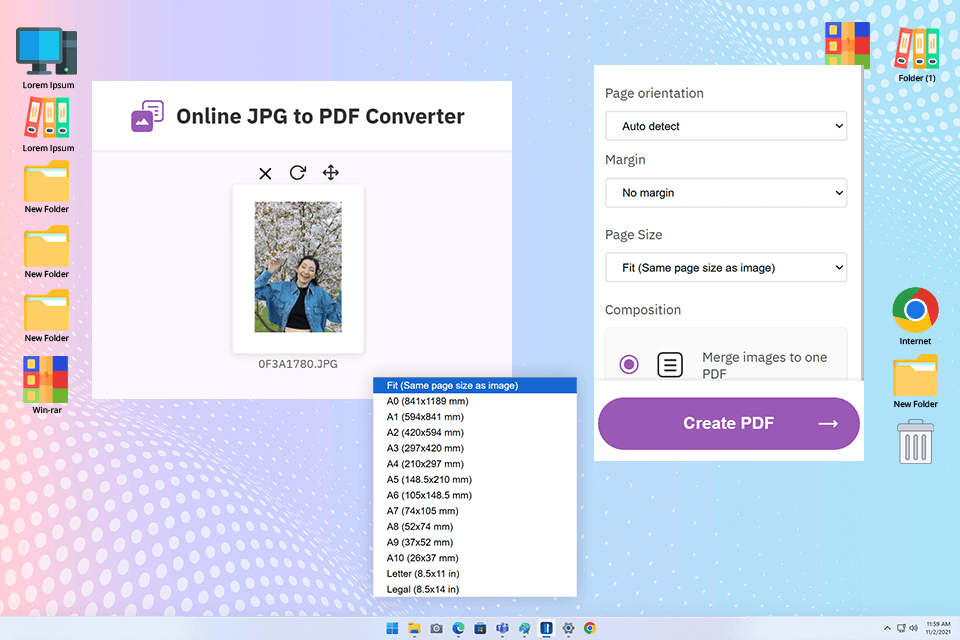Open the Recycle Bin trash icon
The height and width of the screenshot is (640, 960).
pos(915,442)
